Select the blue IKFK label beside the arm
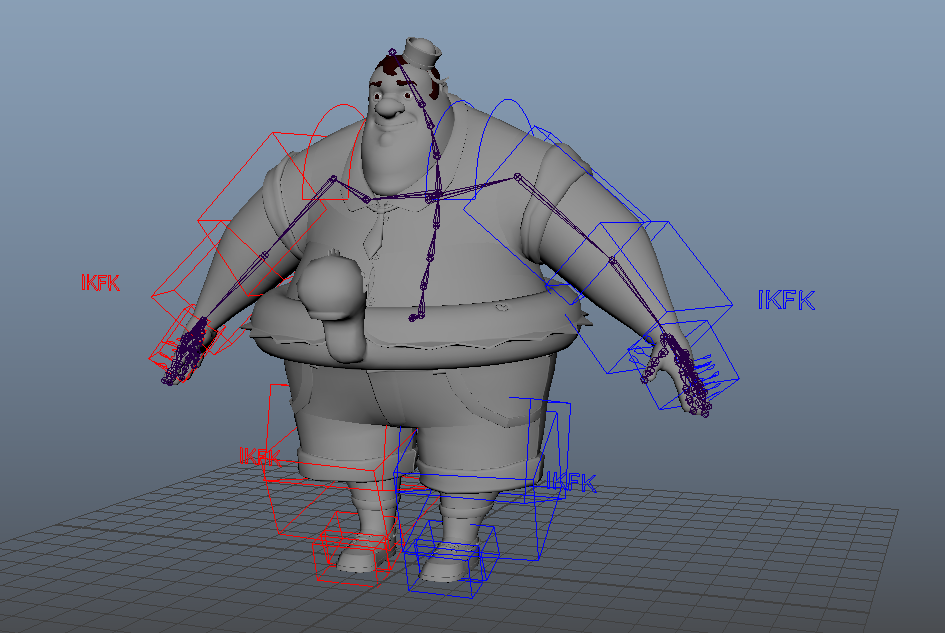 786,300
